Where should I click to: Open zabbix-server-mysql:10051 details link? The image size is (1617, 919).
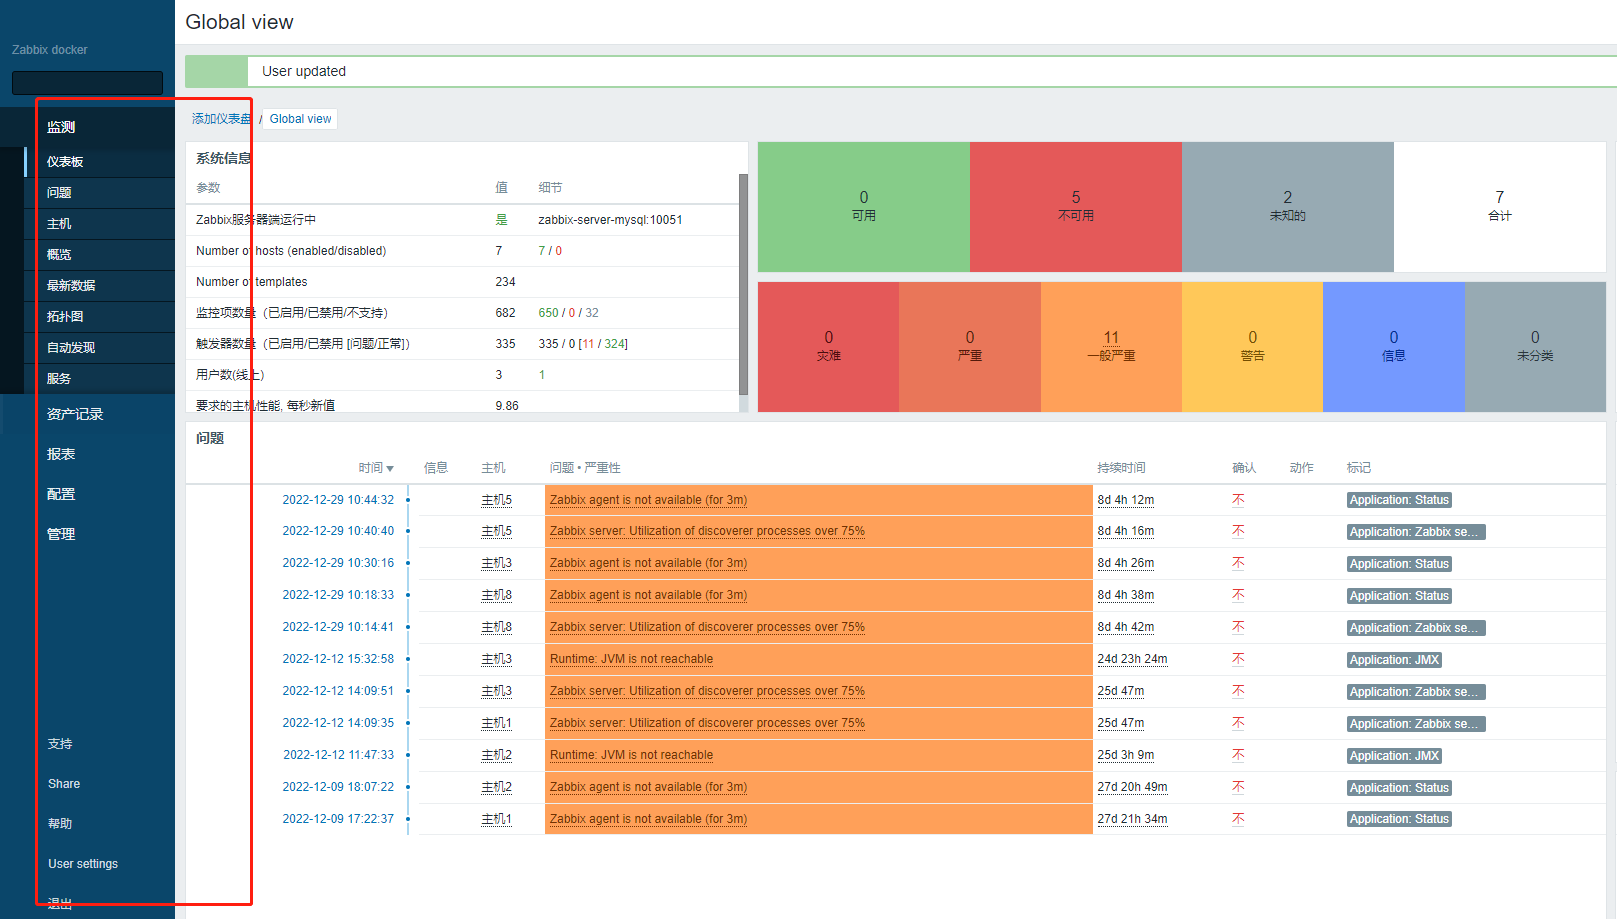pos(610,219)
